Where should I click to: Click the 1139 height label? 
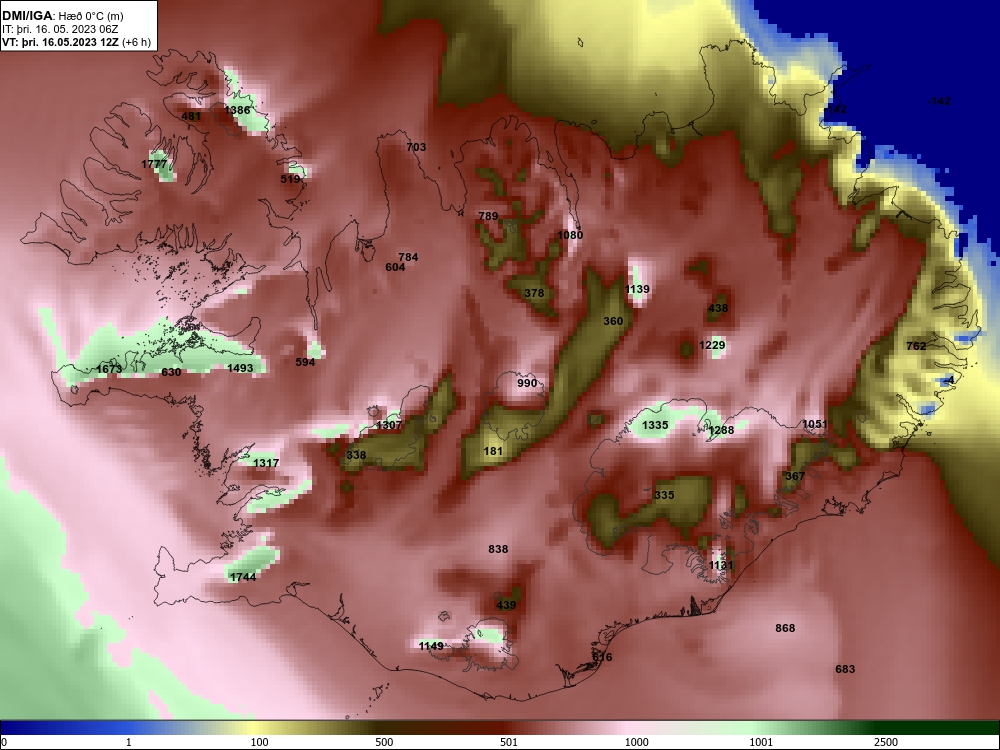click(x=637, y=289)
